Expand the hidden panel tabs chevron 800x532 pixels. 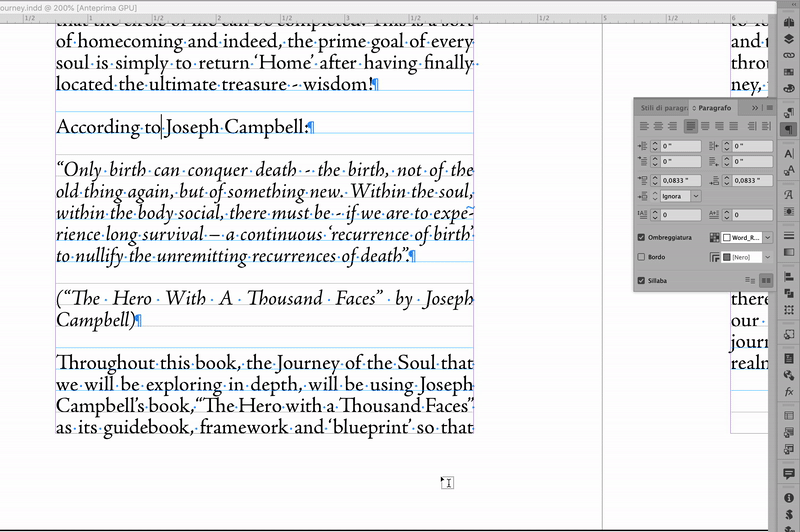coord(755,108)
